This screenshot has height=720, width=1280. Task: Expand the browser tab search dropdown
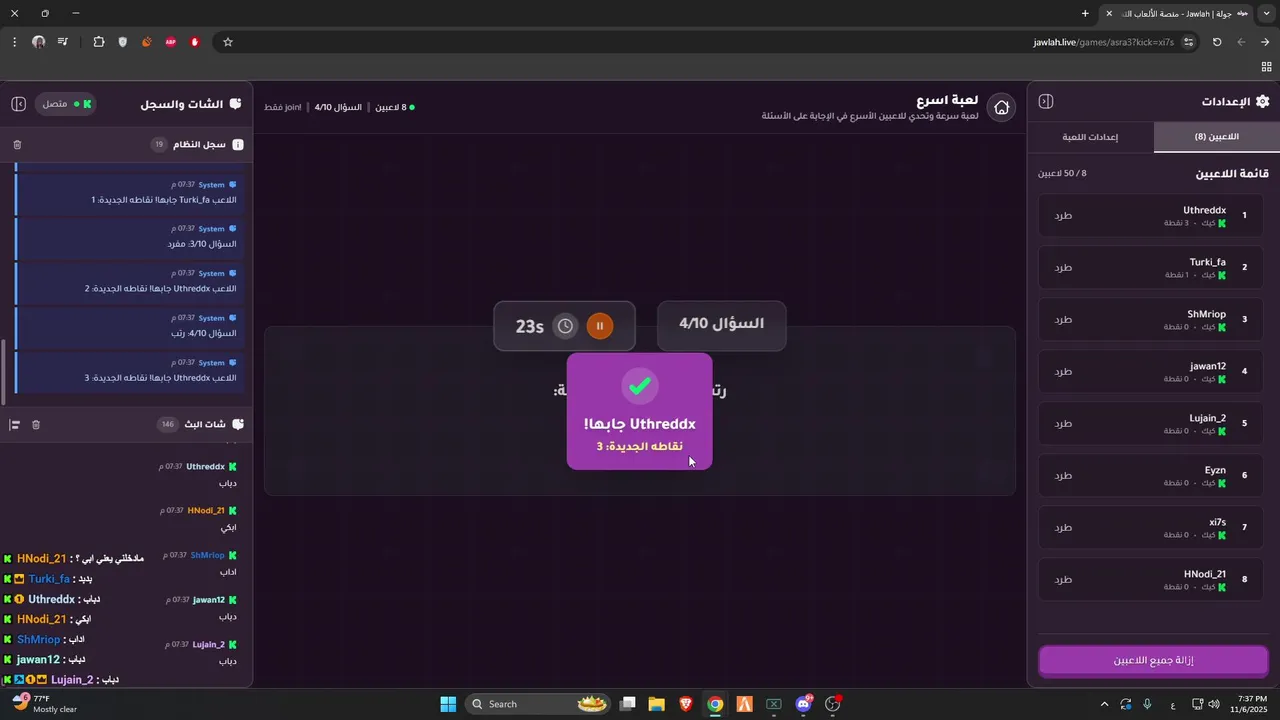coord(1267,13)
